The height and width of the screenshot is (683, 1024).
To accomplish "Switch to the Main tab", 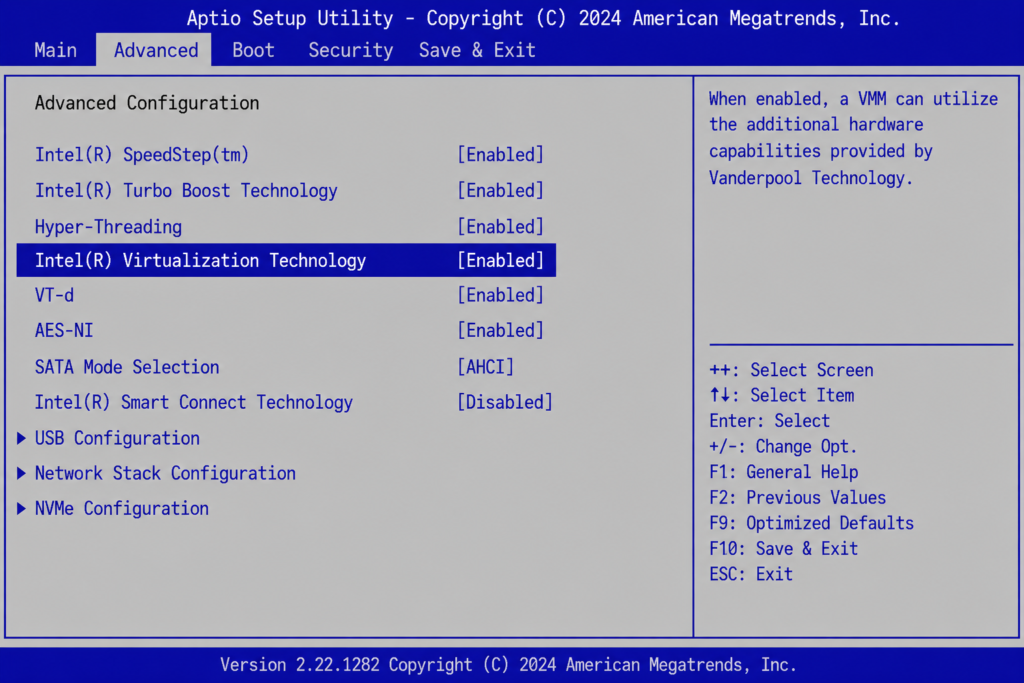I will [x=56, y=50].
